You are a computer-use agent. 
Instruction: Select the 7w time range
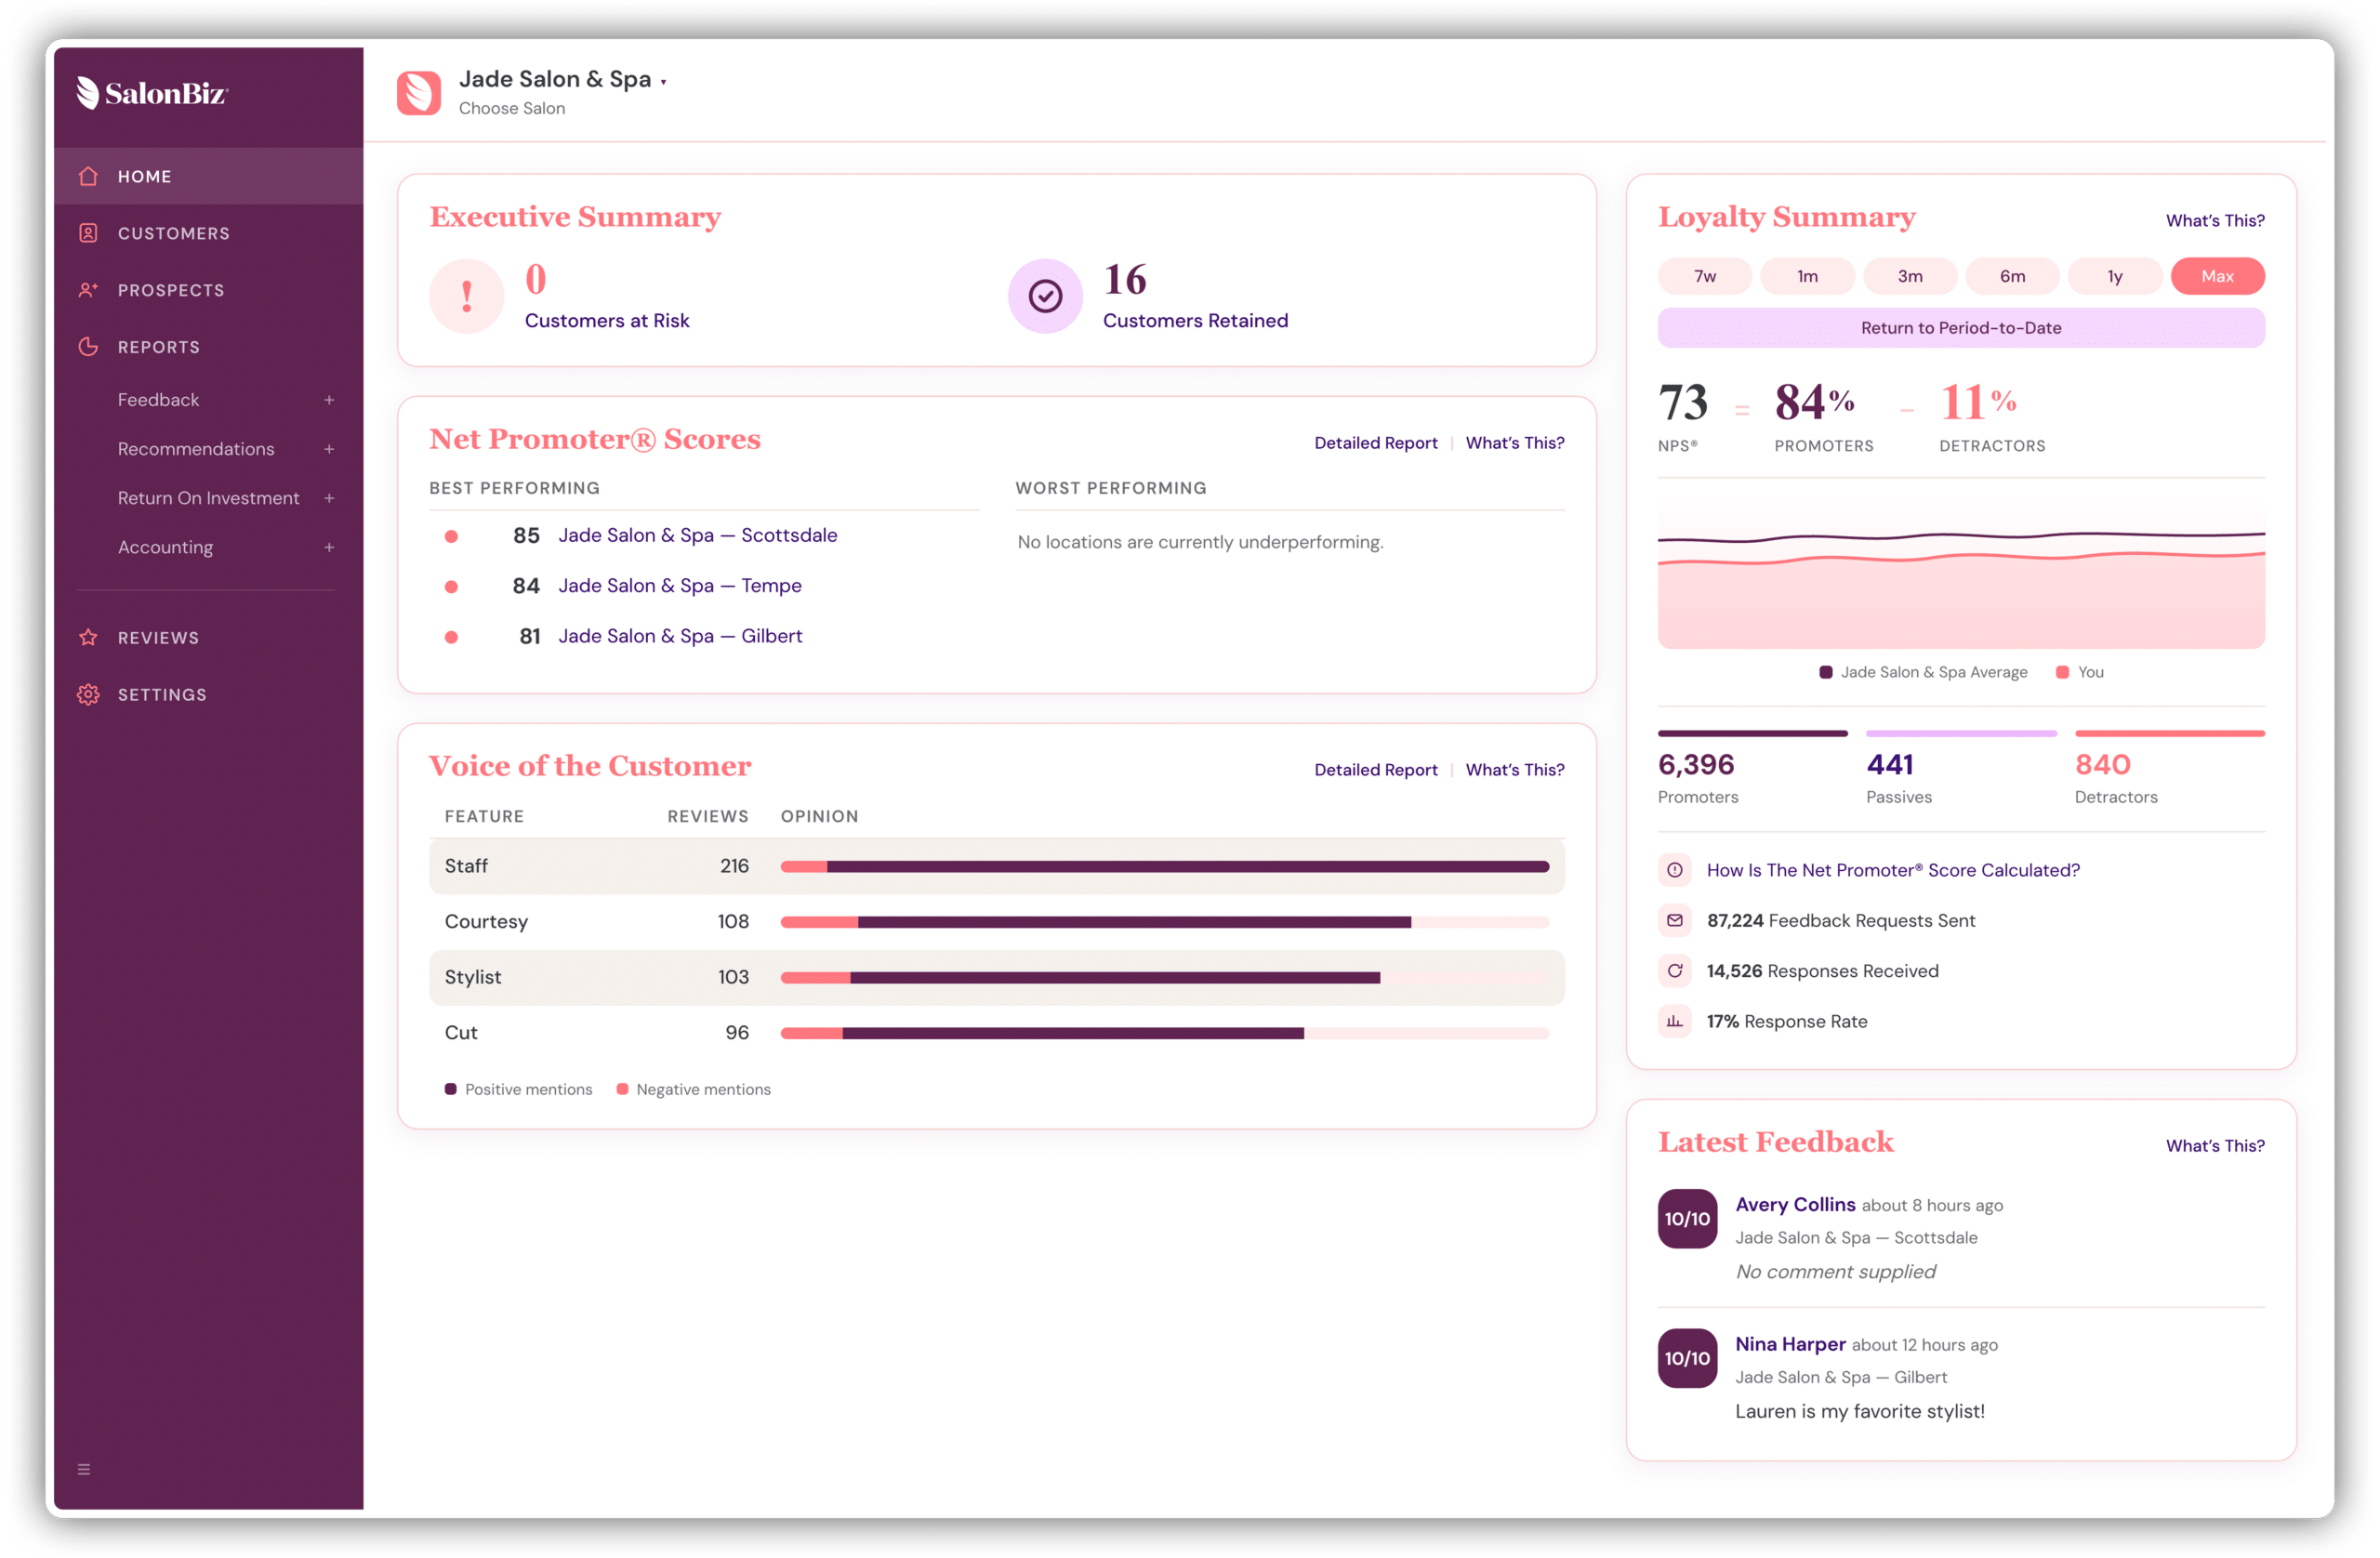pos(1705,276)
